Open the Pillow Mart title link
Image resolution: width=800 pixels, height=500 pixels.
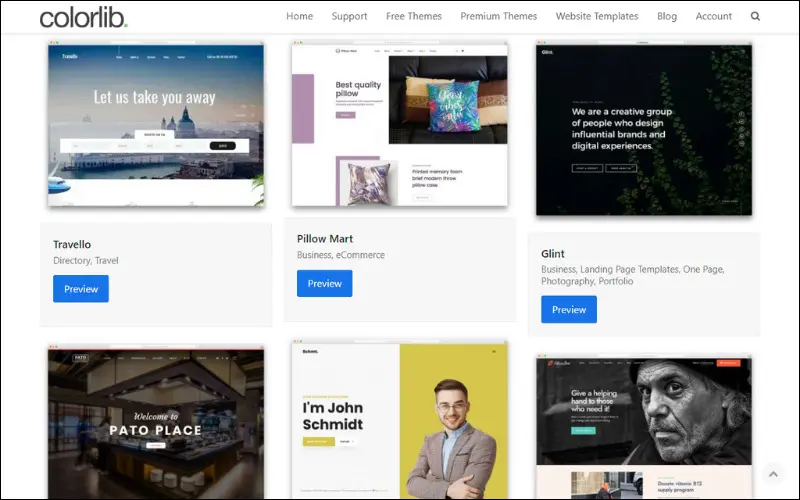click(x=325, y=239)
